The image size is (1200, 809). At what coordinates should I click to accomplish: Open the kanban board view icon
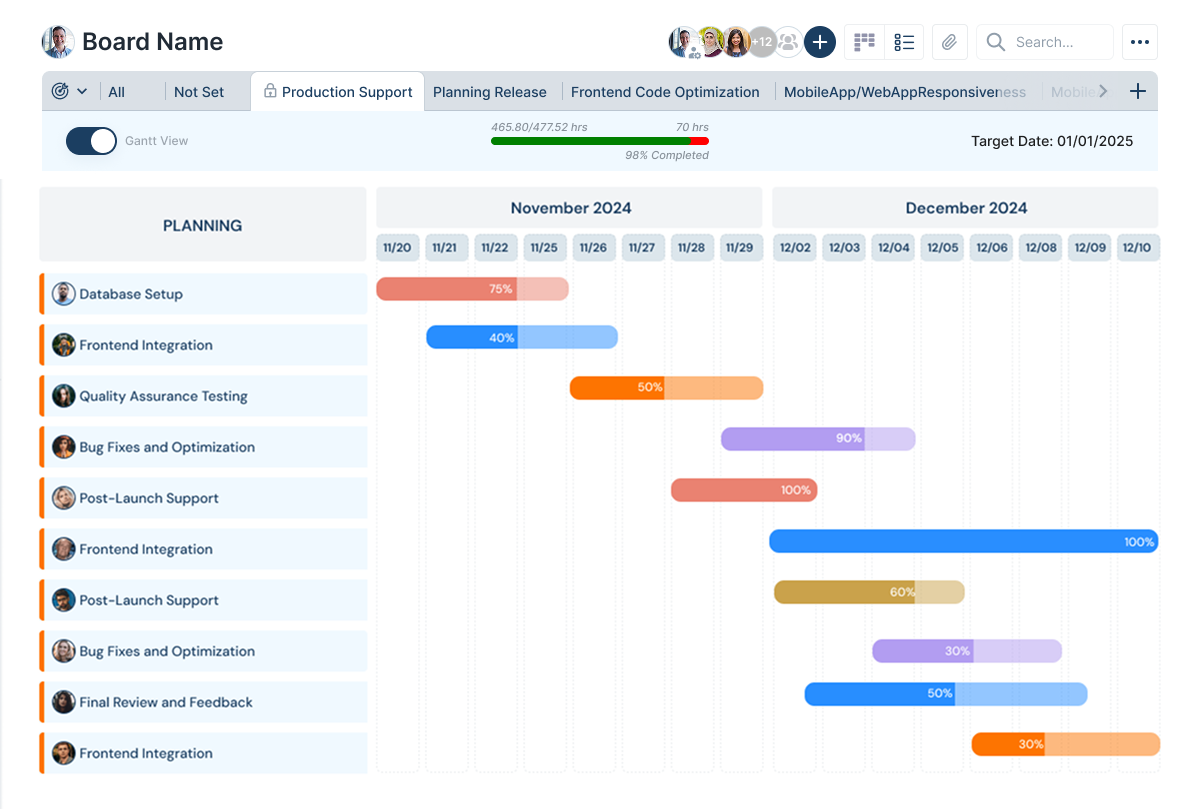(864, 42)
